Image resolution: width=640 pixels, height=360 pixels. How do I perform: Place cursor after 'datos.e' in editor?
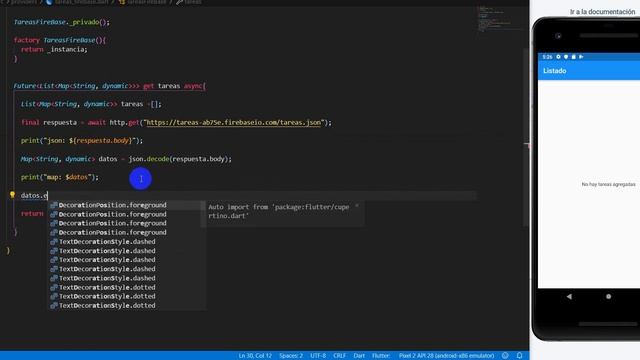(48, 196)
